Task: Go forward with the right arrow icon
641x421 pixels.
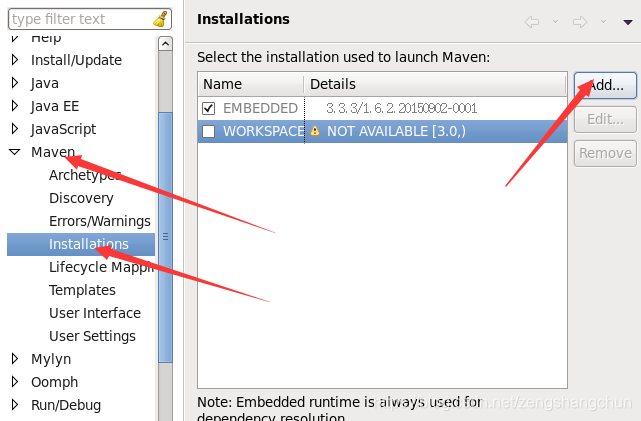Action: (x=580, y=22)
